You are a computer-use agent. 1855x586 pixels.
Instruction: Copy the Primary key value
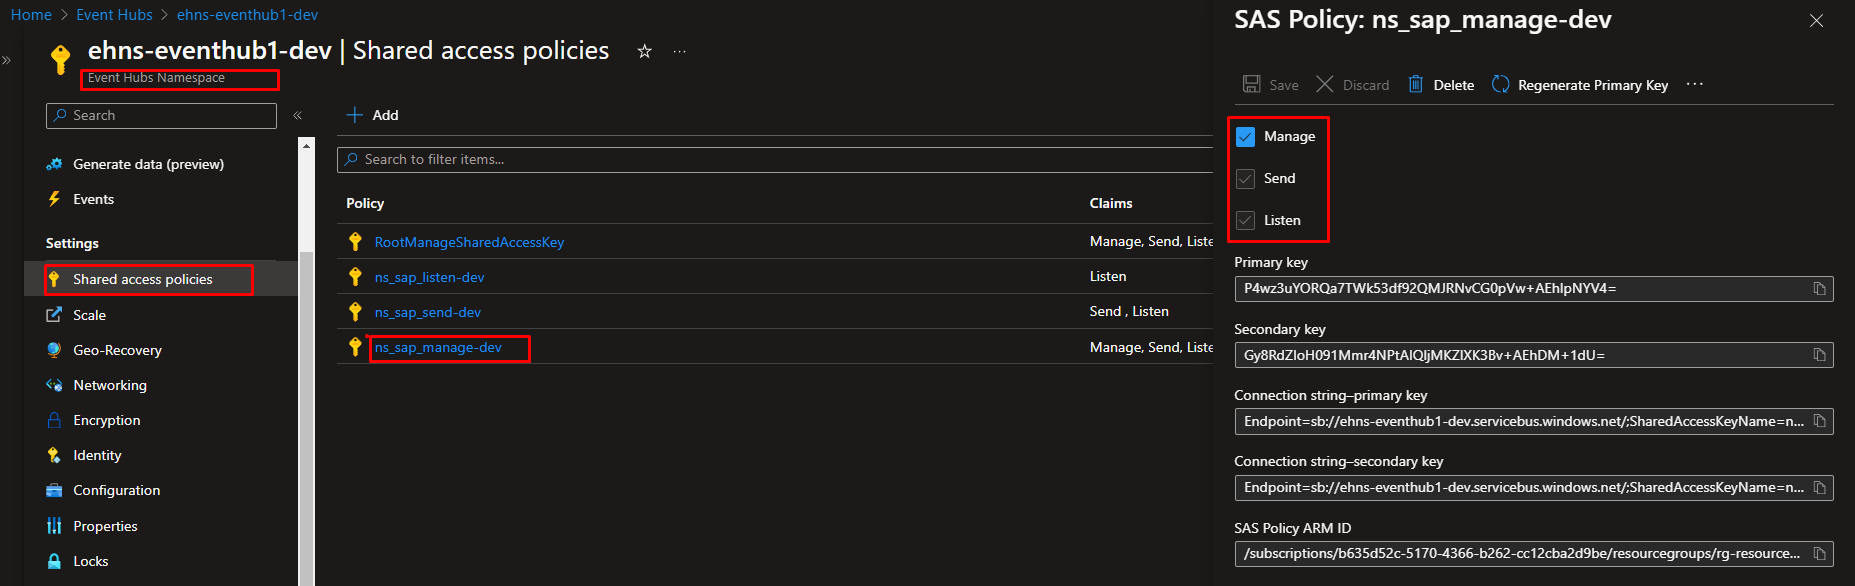[x=1820, y=289]
